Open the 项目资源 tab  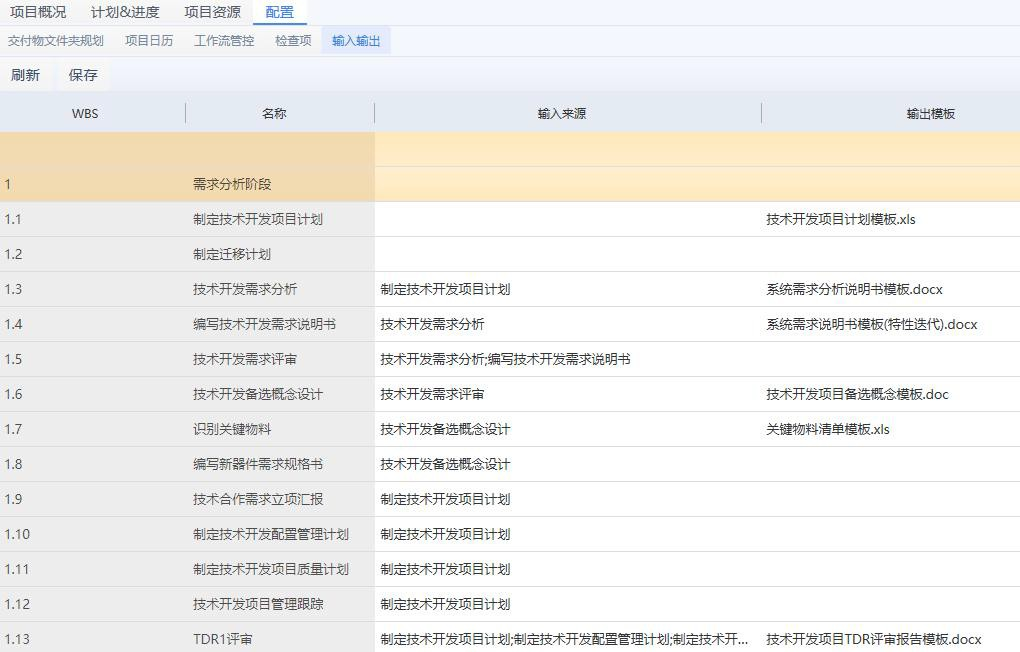tap(212, 13)
